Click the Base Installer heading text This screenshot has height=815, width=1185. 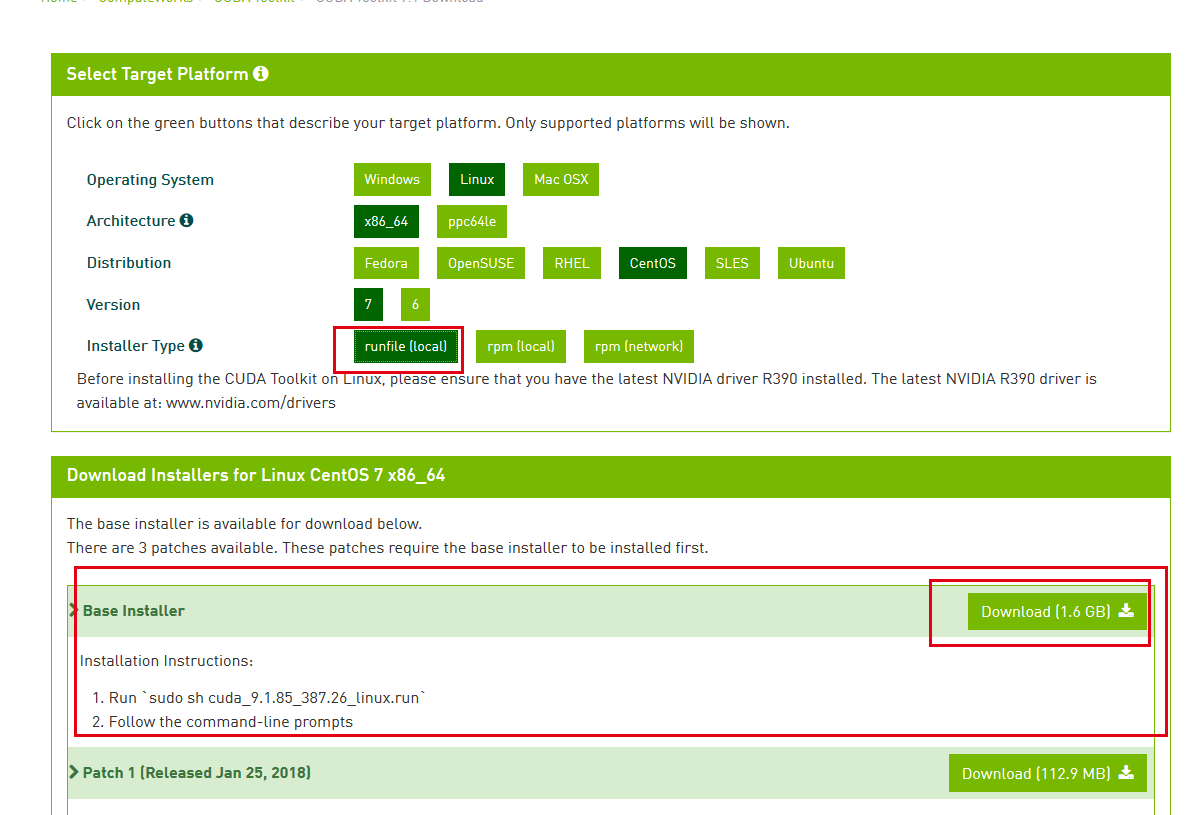click(x=134, y=611)
